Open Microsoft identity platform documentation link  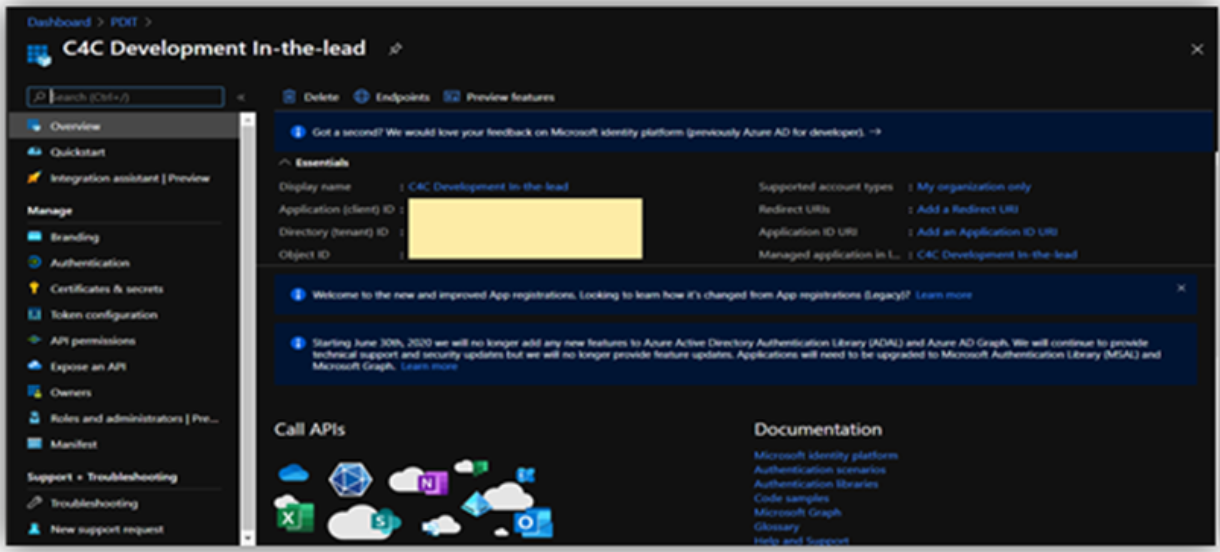coord(826,456)
